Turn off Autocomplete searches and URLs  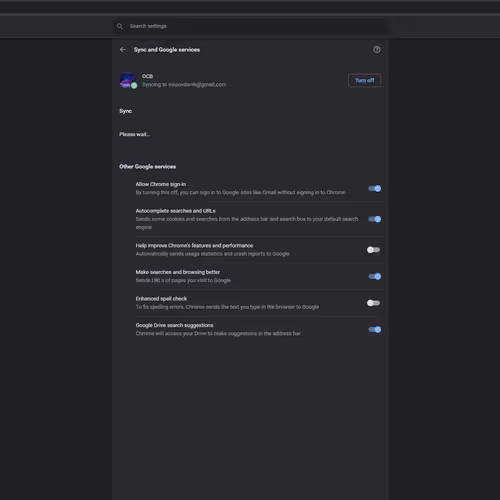click(x=374, y=219)
